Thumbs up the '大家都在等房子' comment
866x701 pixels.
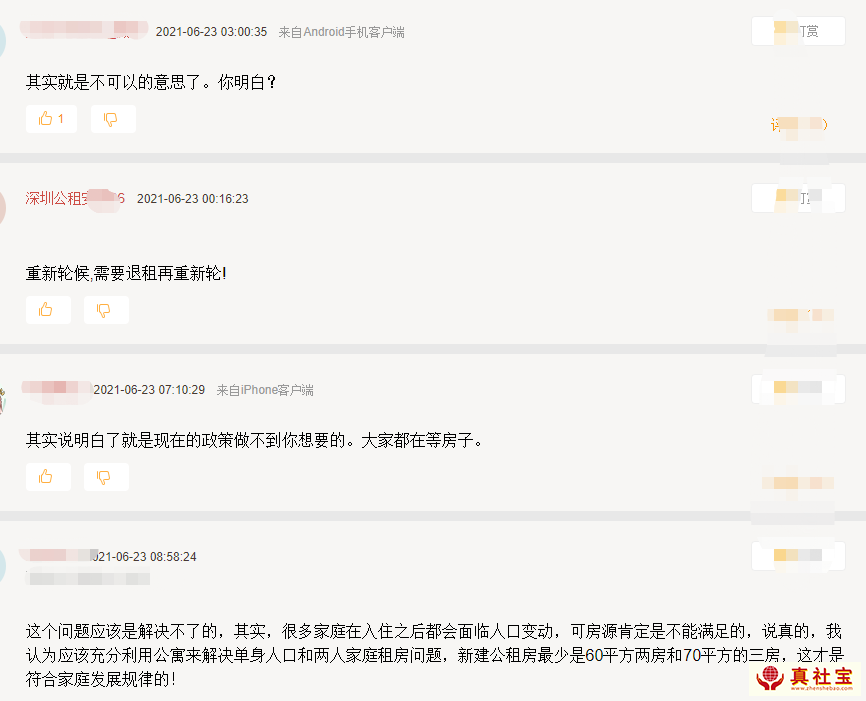click(x=48, y=477)
